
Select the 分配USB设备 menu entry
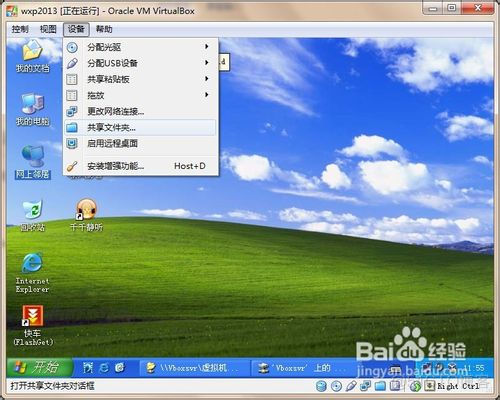pyautogui.click(x=140, y=63)
